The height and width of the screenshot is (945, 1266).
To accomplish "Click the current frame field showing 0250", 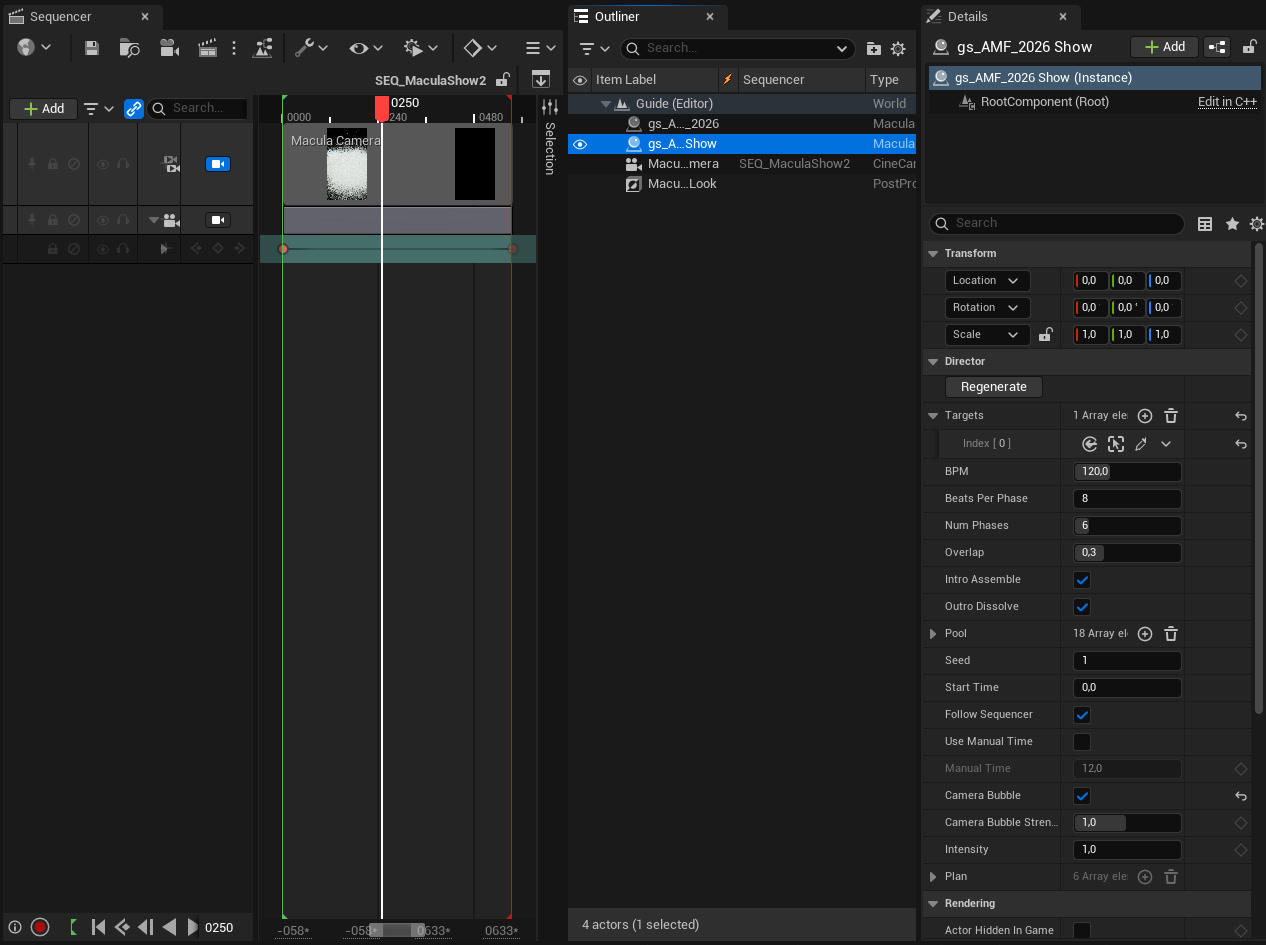I will pos(219,927).
